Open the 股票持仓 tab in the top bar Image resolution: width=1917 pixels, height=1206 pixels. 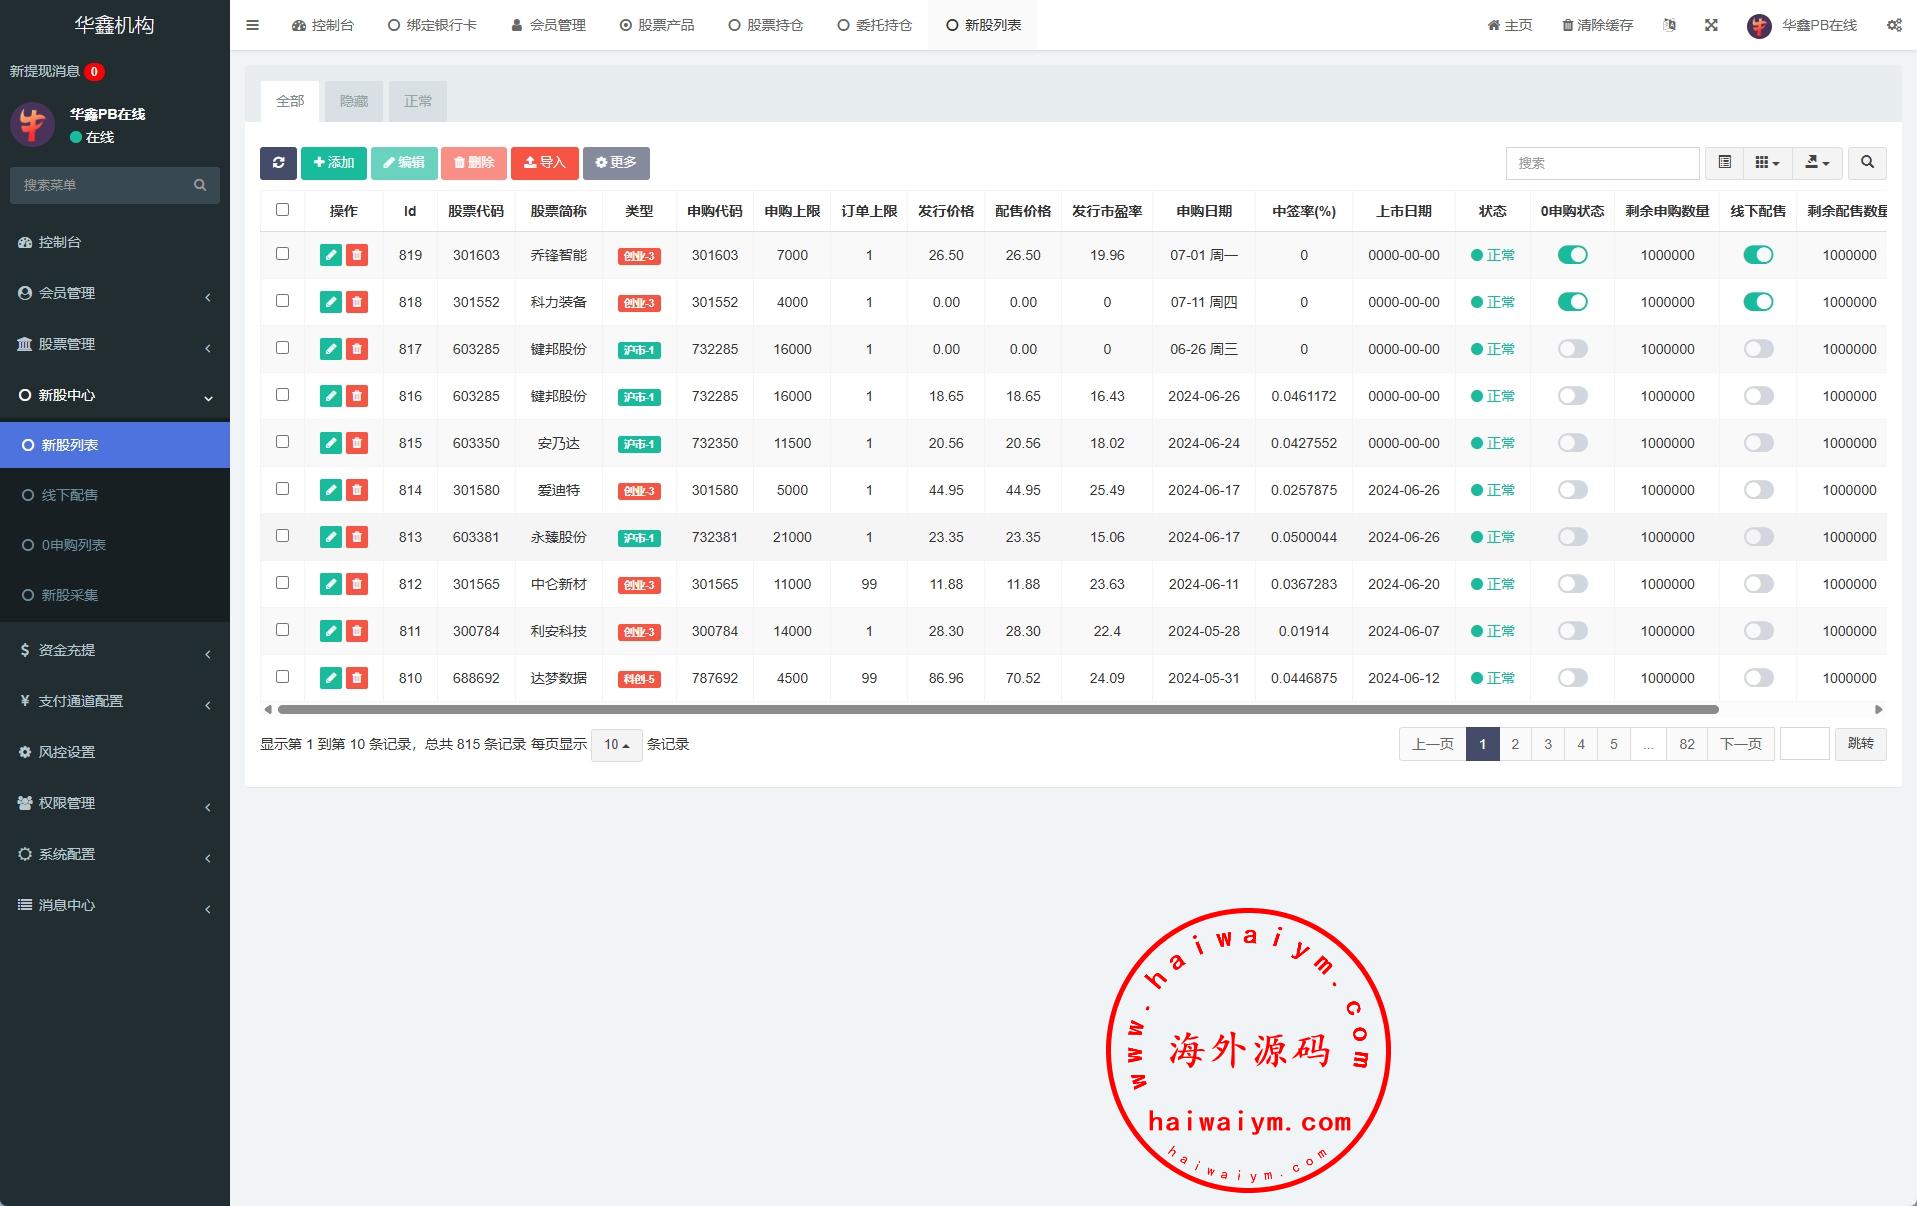click(766, 25)
